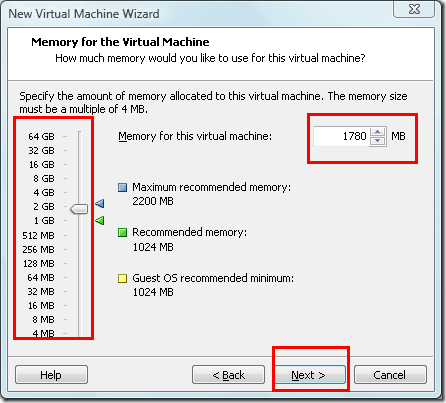Go to previous step with Back button
The height and width of the screenshot is (403, 446).
(x=228, y=375)
